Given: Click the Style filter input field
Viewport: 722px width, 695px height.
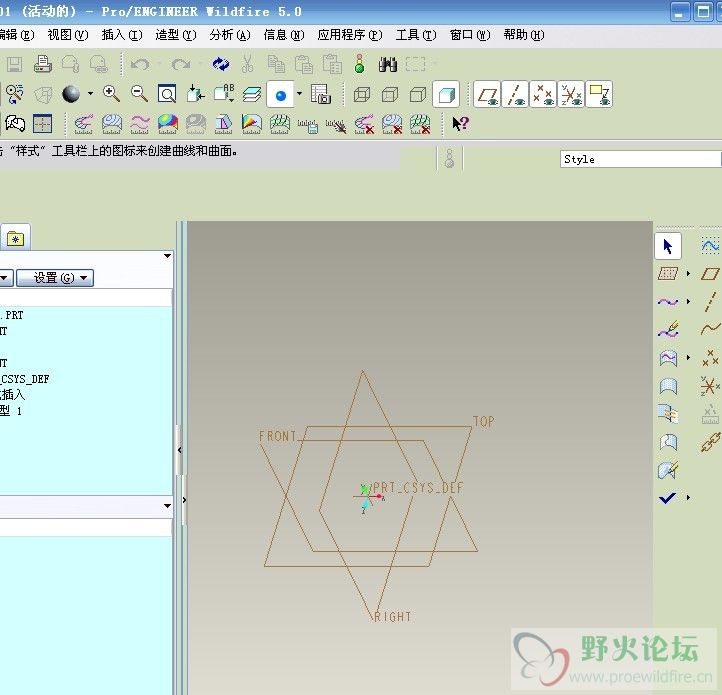Looking at the screenshot, I should pos(640,159).
